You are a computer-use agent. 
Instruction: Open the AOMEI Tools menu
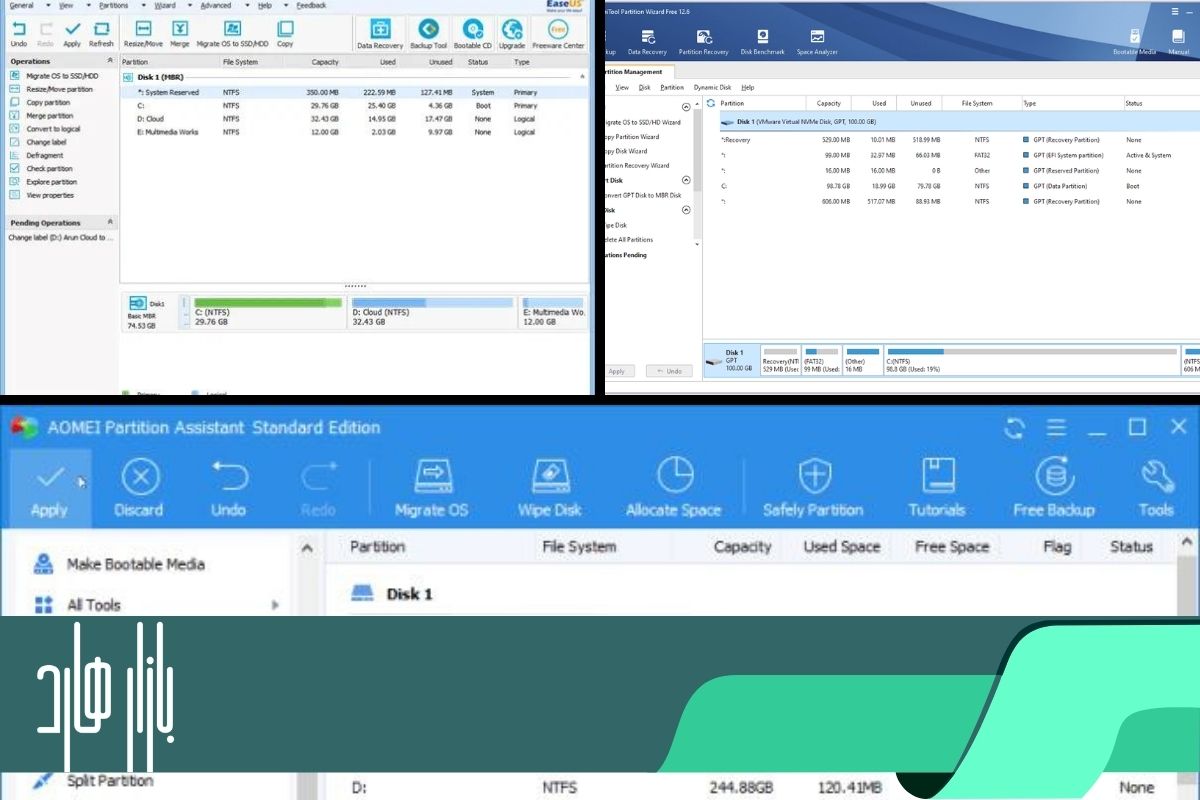pyautogui.click(x=1156, y=489)
